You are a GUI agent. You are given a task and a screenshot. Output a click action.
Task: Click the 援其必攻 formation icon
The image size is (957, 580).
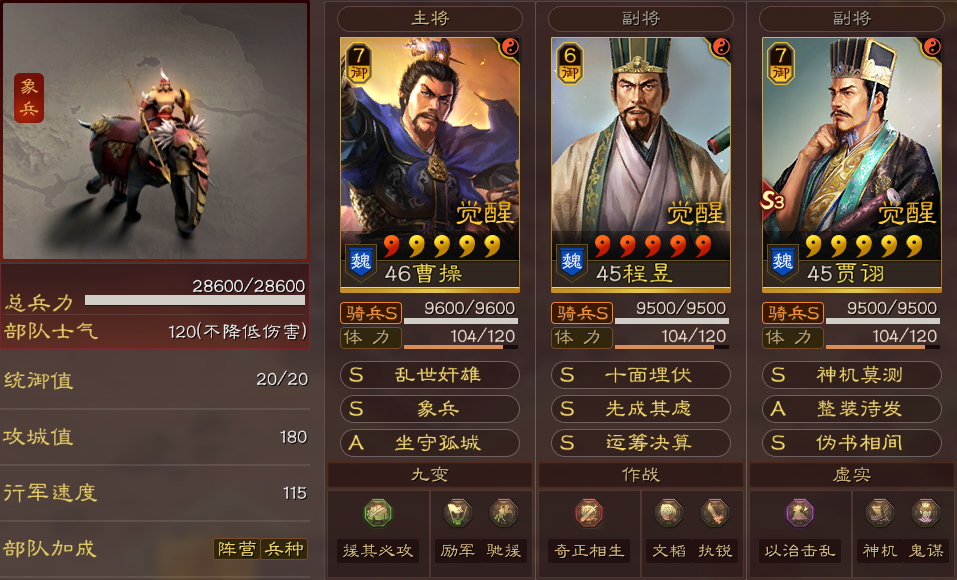point(378,513)
